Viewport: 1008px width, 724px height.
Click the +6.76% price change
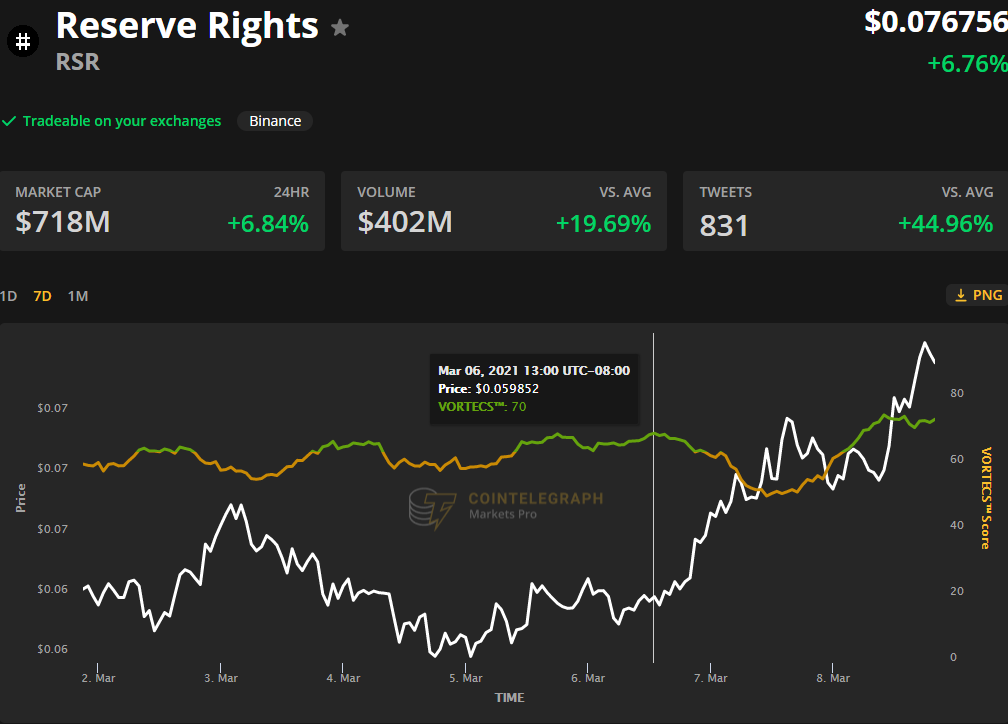[x=968, y=64]
